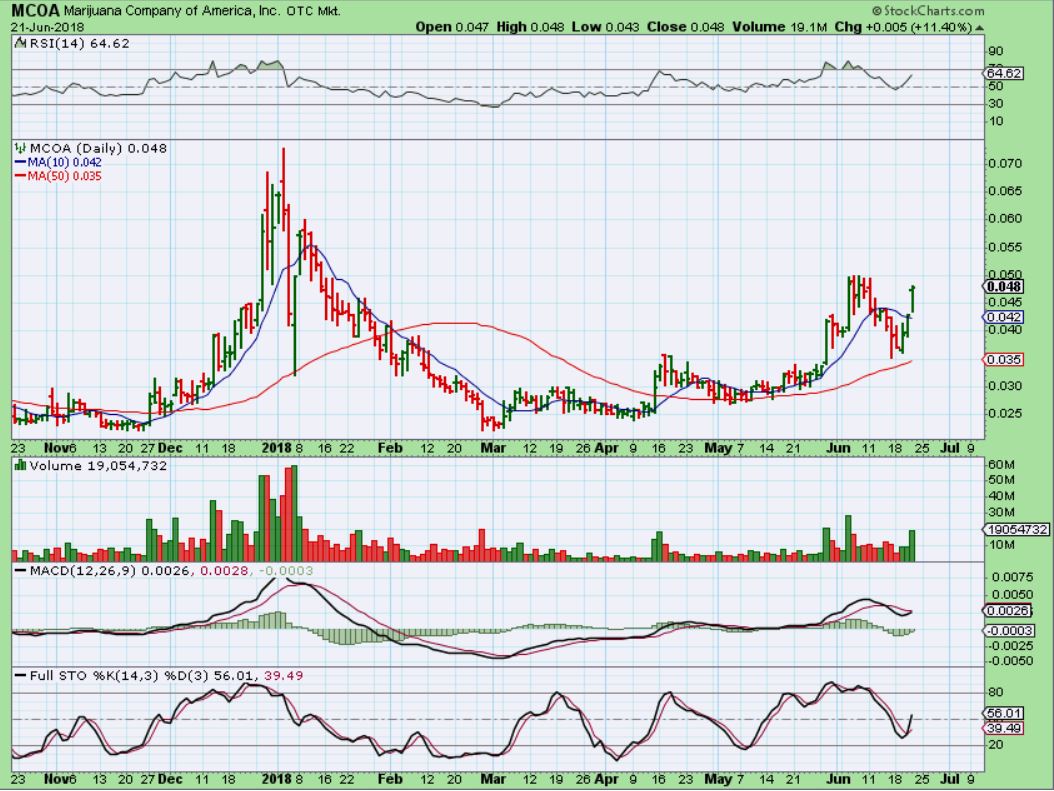The image size is (1054, 791).
Task: Click the boxed 64.62 RSI axis label
Action: pos(1004,73)
